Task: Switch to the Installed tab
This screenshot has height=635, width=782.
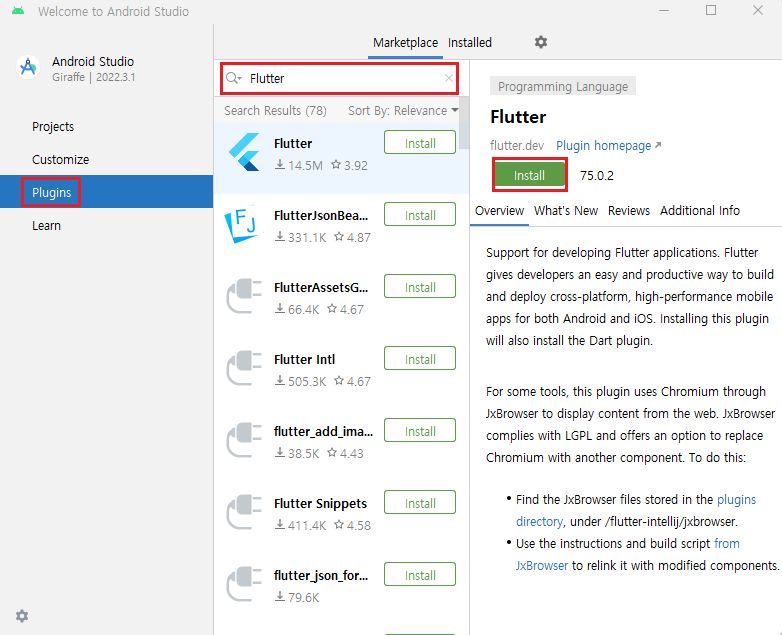Action: (x=470, y=43)
